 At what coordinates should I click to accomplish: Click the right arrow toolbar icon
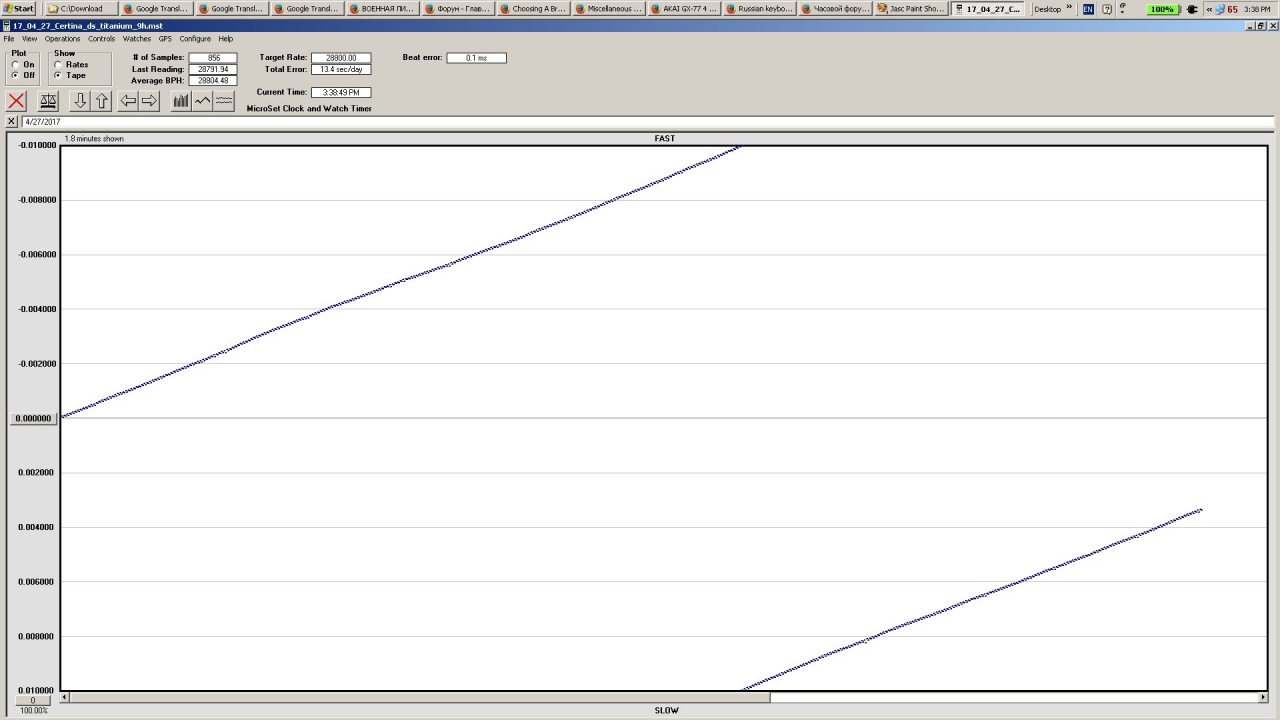pyautogui.click(x=149, y=101)
